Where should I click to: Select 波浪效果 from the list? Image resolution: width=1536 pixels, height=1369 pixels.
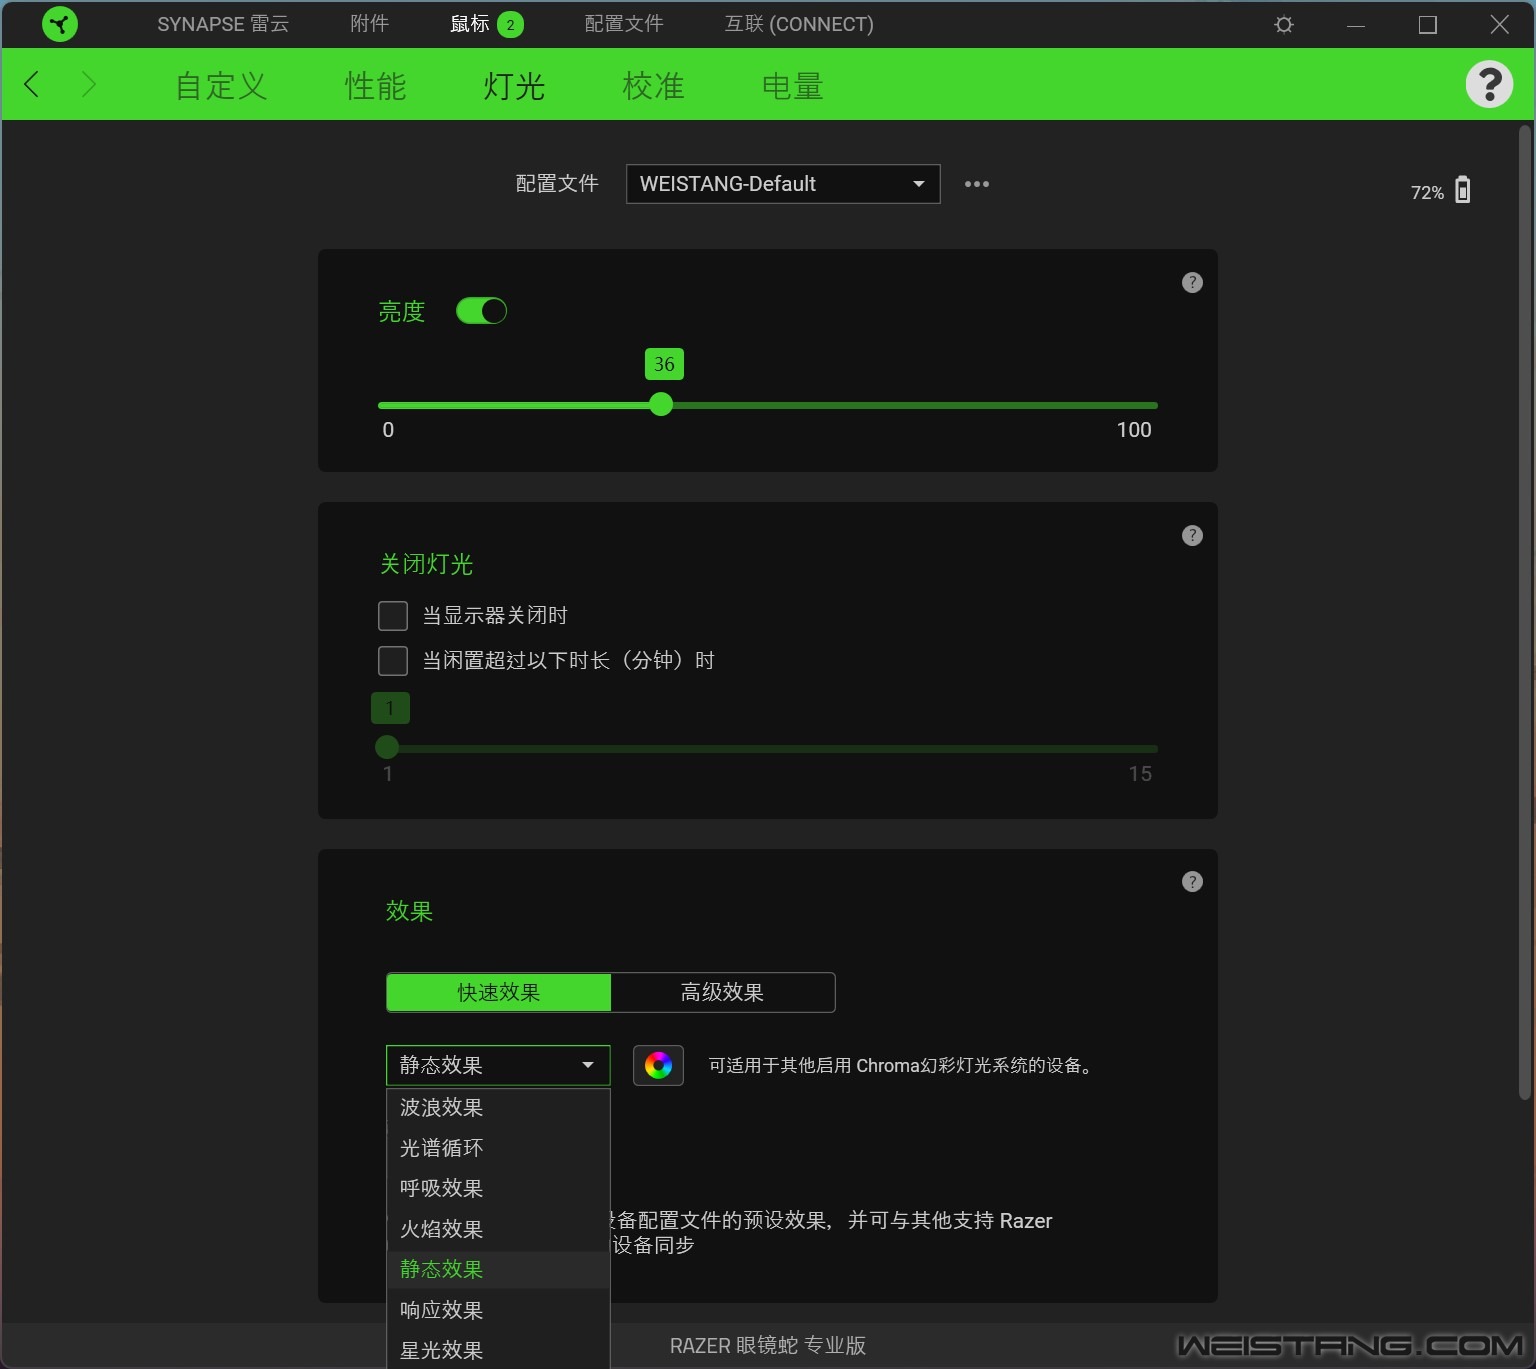(x=498, y=1108)
